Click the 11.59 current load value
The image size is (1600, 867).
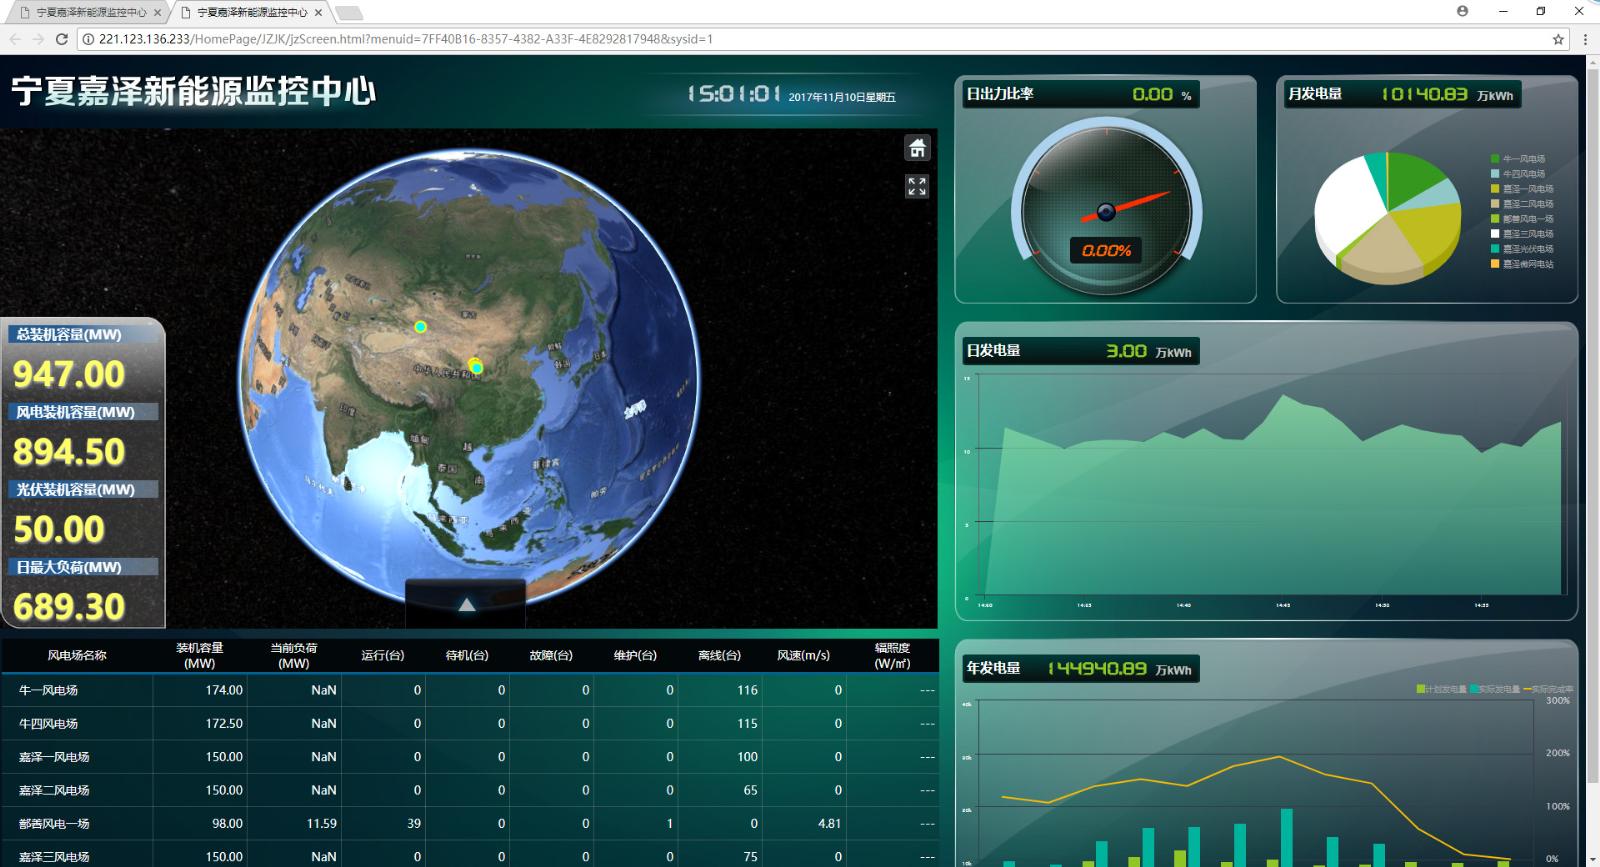click(x=322, y=824)
